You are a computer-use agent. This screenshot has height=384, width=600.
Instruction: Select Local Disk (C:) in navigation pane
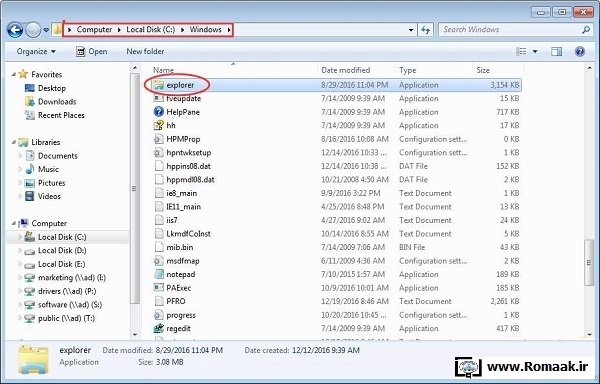click(55, 237)
